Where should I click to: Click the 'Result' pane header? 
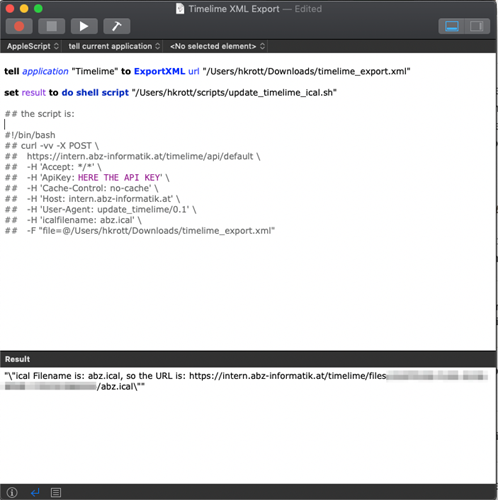coord(17,359)
